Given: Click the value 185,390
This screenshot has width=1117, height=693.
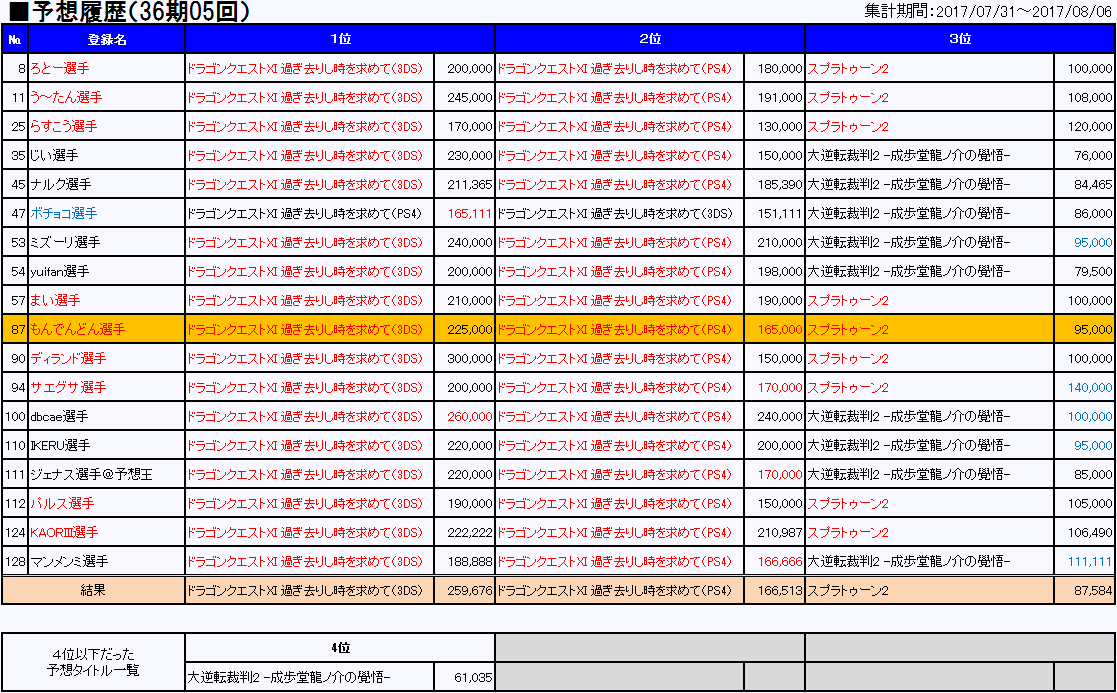Looking at the screenshot, I should pyautogui.click(x=780, y=184).
